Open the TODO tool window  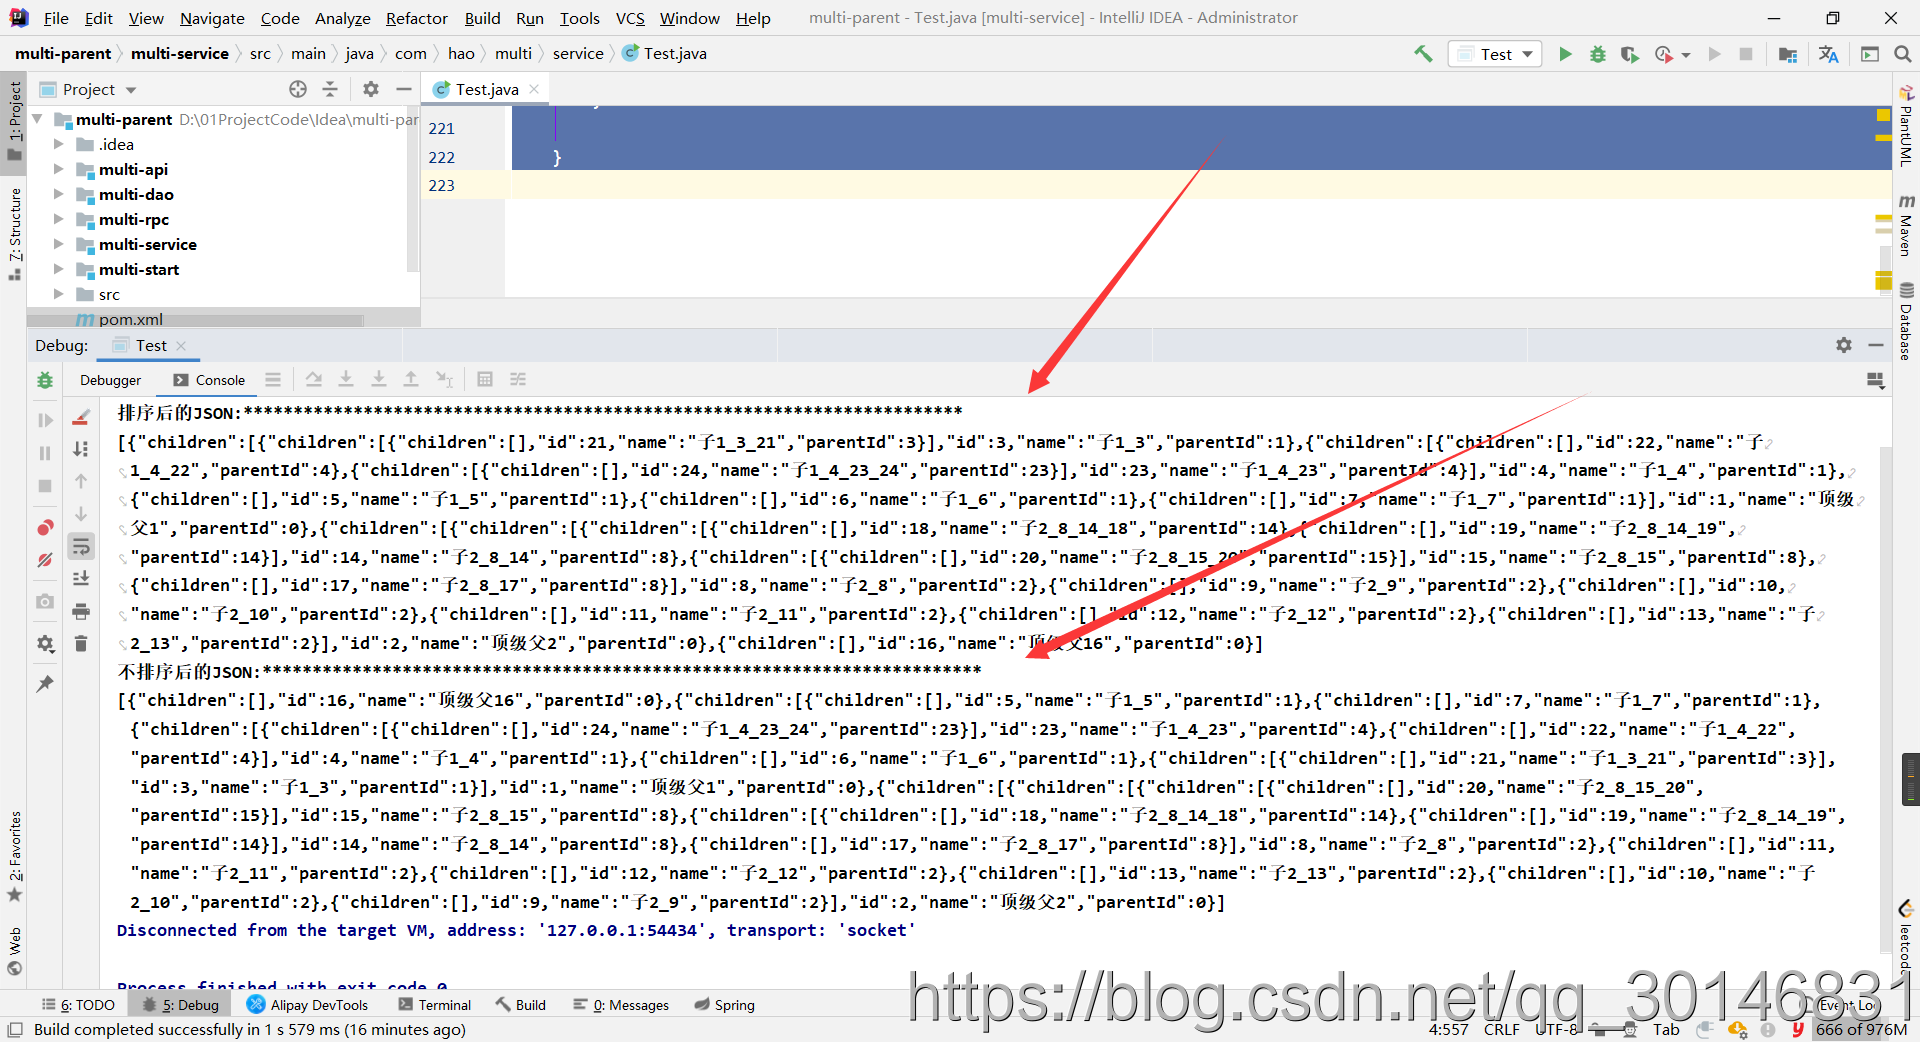(78, 1005)
